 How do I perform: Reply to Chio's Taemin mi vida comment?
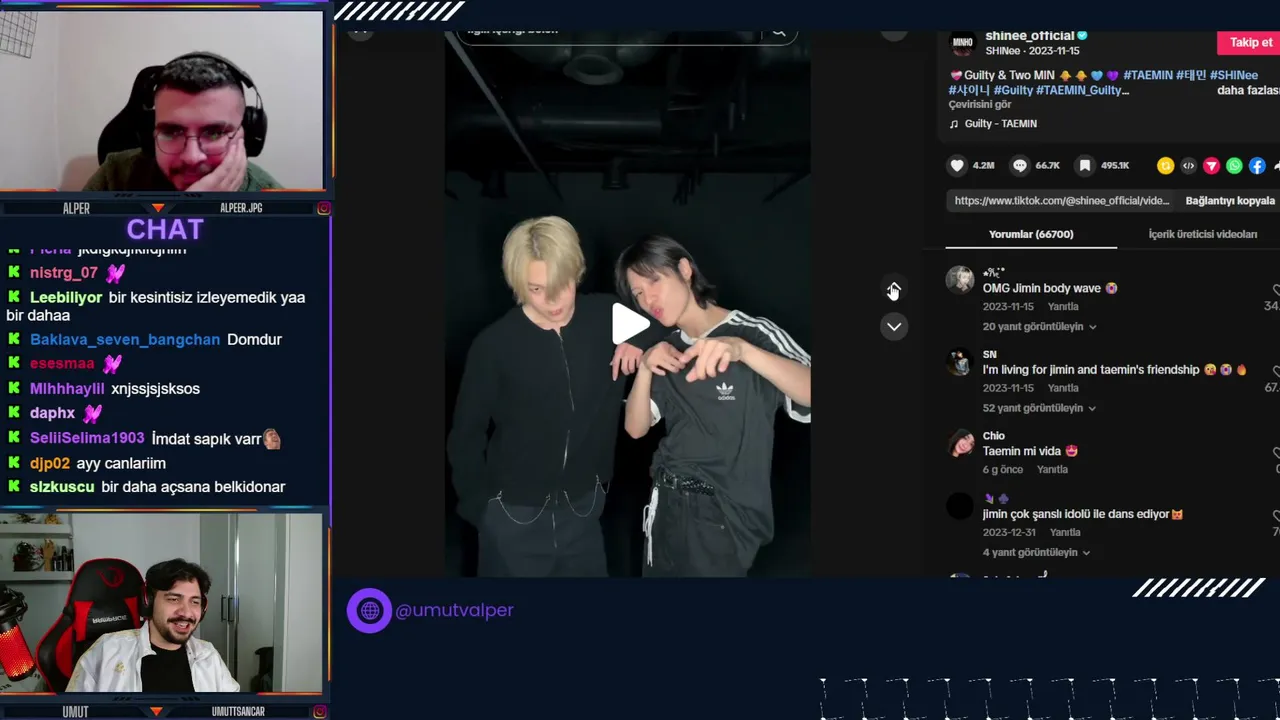[1052, 470]
